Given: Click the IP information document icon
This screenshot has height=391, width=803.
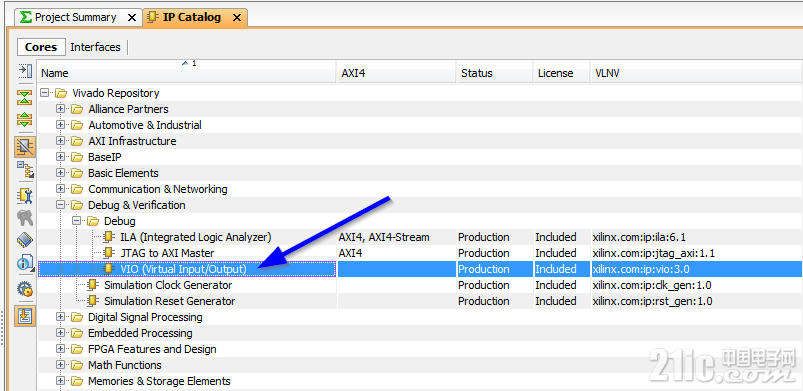Looking at the screenshot, I should [25, 262].
